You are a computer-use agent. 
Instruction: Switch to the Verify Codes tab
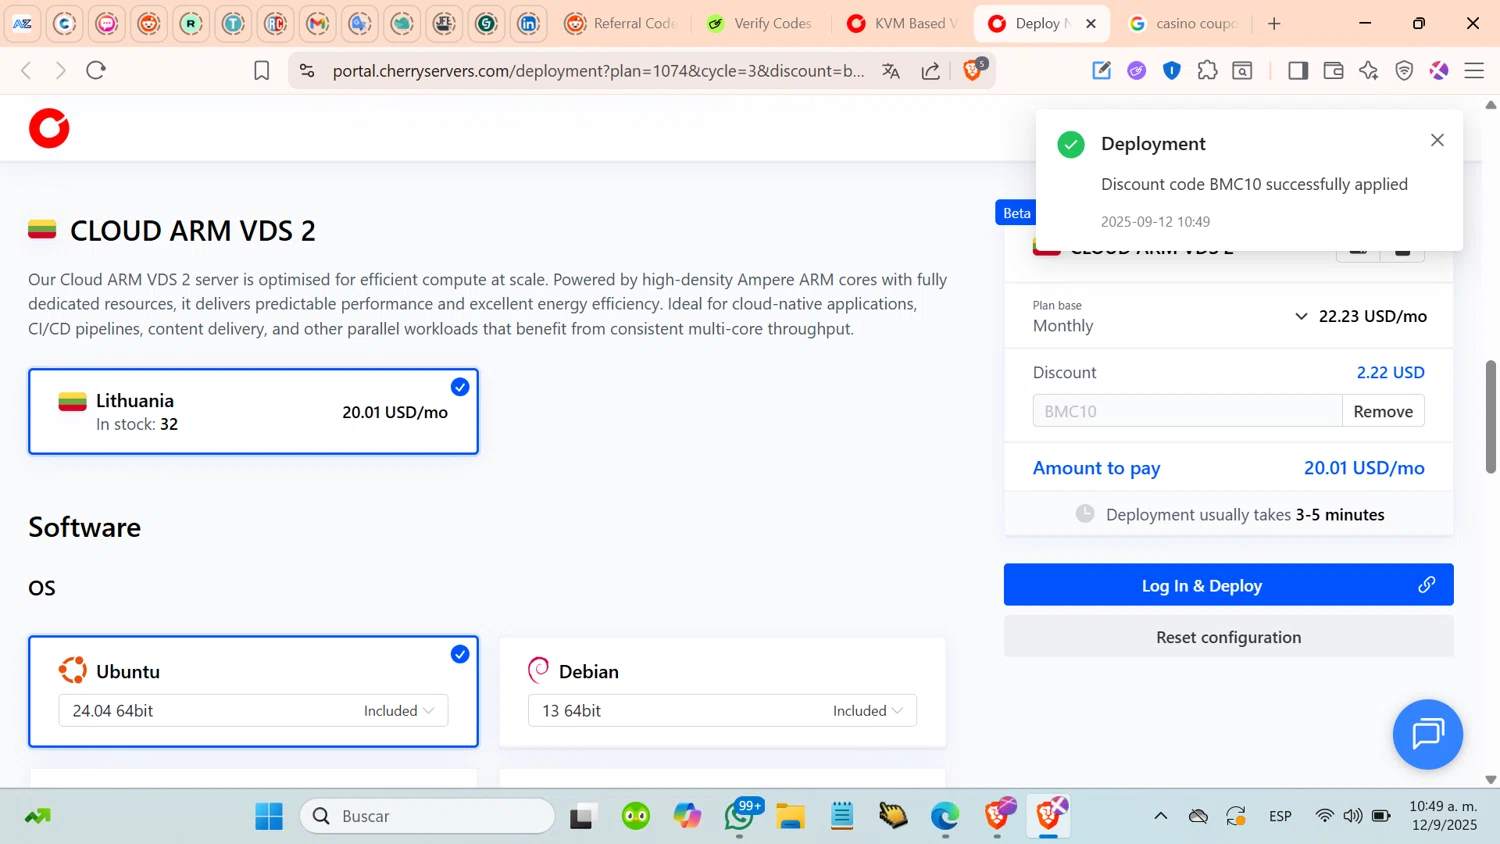pos(760,23)
